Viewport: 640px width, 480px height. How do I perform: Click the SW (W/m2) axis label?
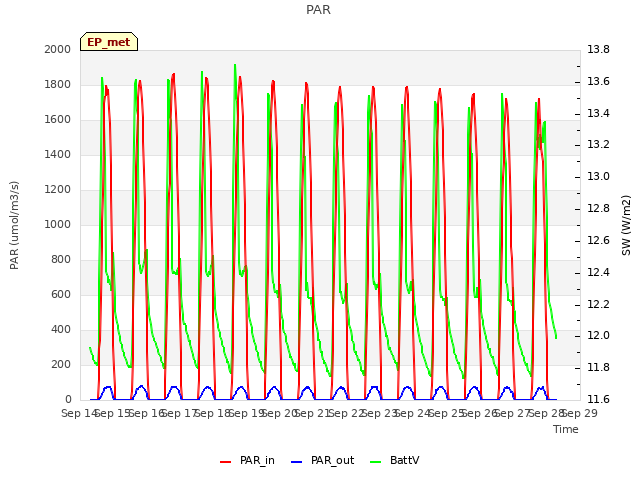[x=626, y=225]
